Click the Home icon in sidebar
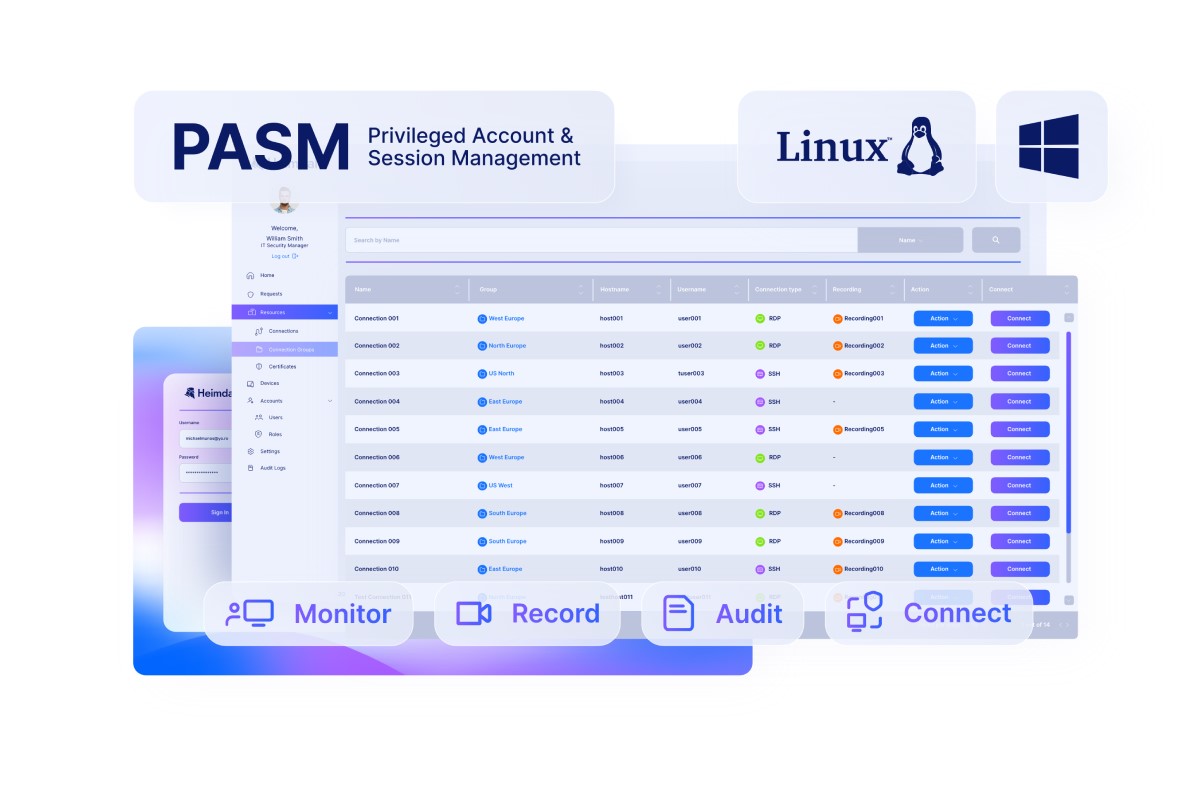The image size is (1200, 800). [x=250, y=275]
